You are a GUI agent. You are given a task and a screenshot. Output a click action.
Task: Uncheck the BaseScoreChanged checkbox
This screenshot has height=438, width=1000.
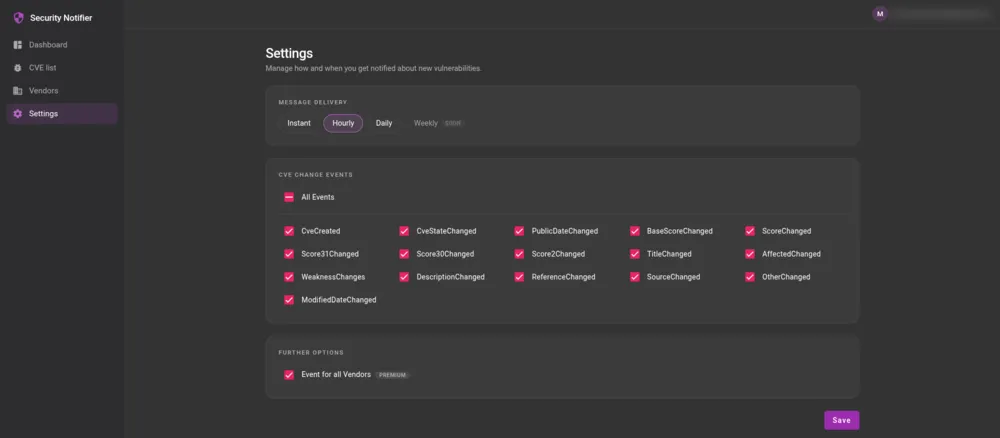pos(635,231)
